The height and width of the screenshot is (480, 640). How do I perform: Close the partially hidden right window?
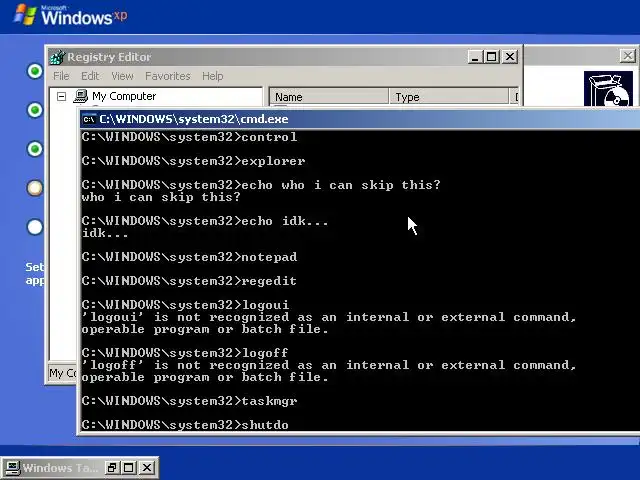coord(628,56)
